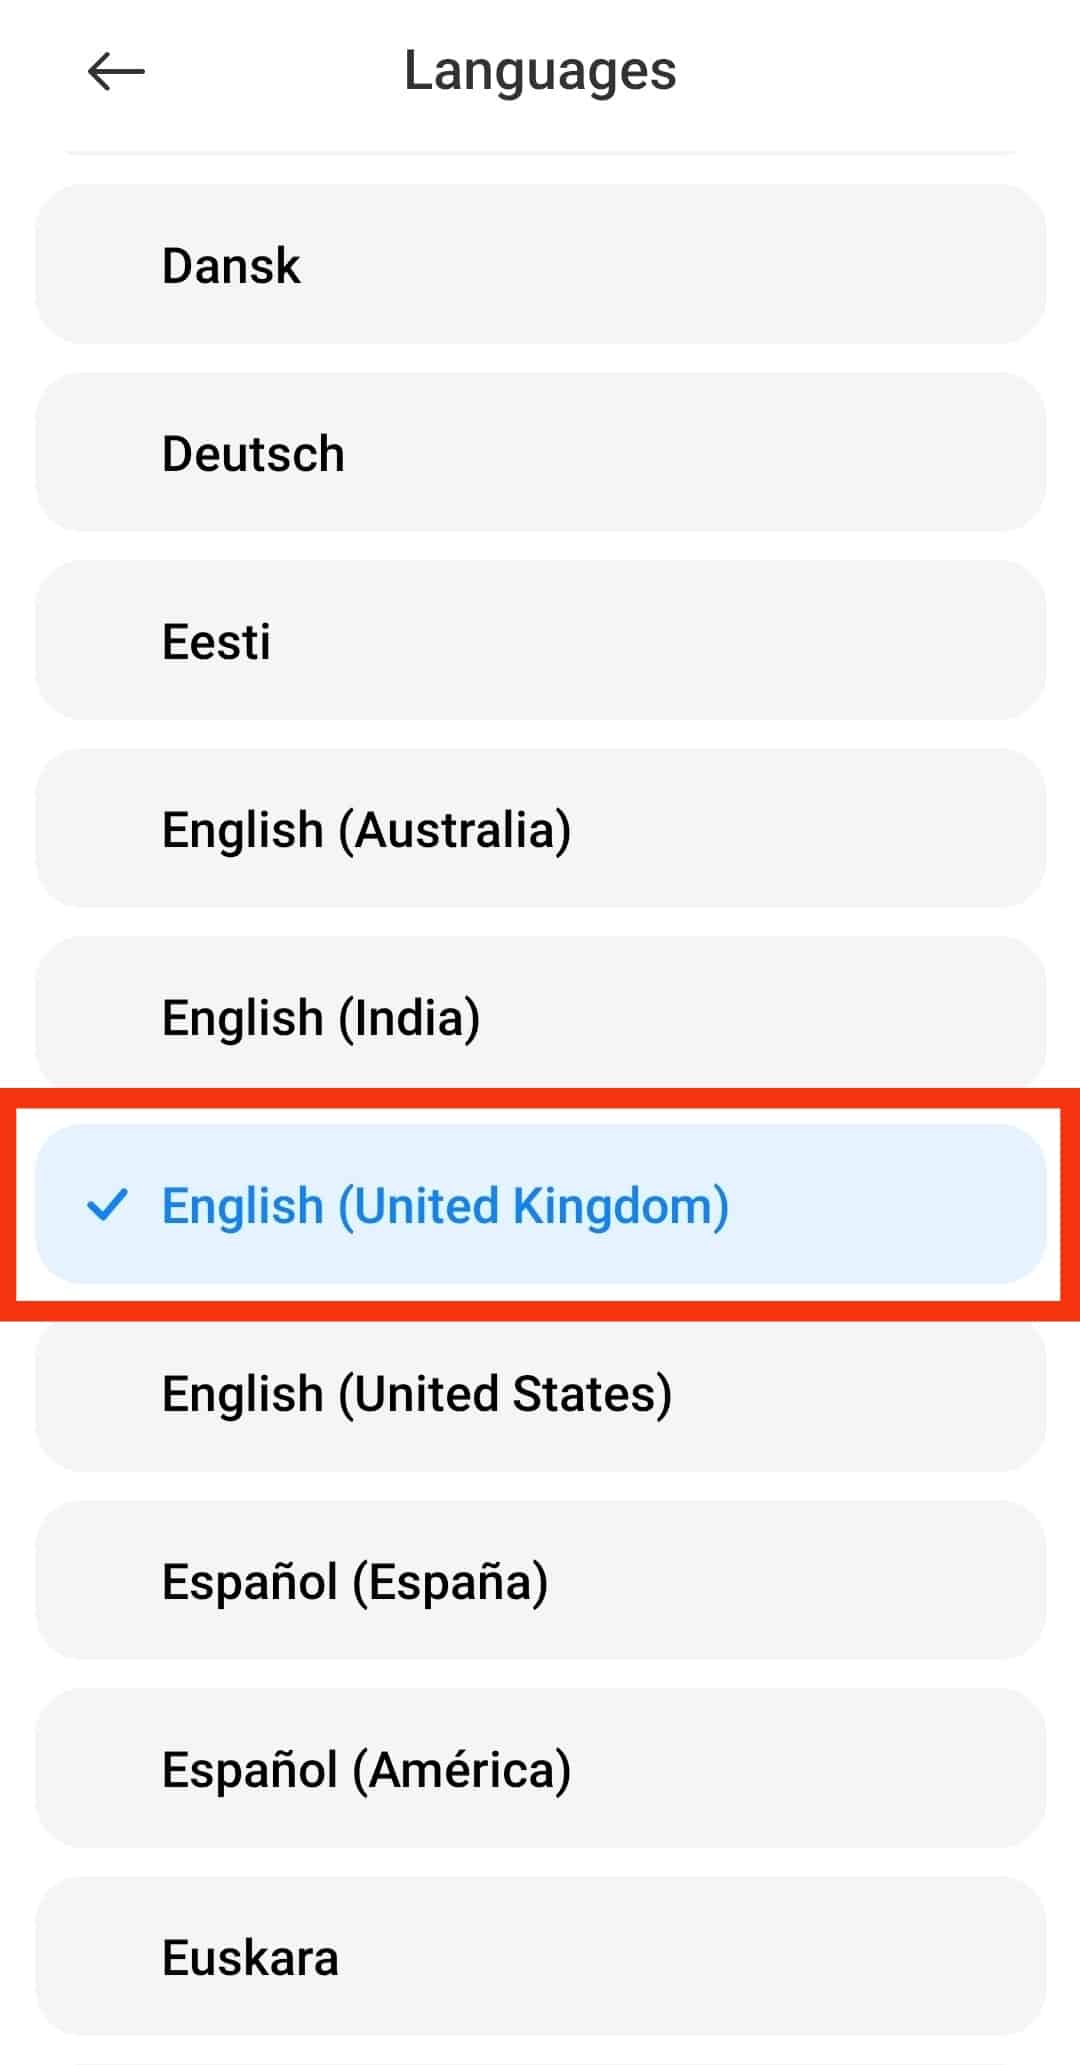Change language to English (United States)
The image size is (1080, 2065).
[x=540, y=1393]
